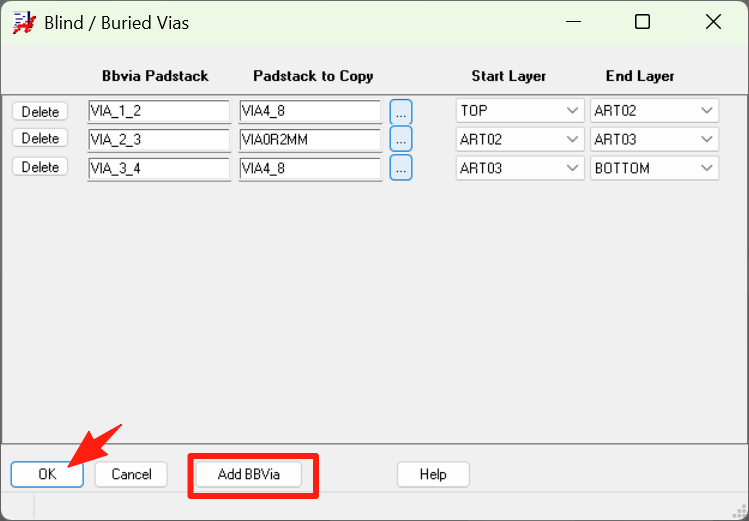Click the Allegro app icon in title bar
Screen dimensions: 749x521
(24, 22)
